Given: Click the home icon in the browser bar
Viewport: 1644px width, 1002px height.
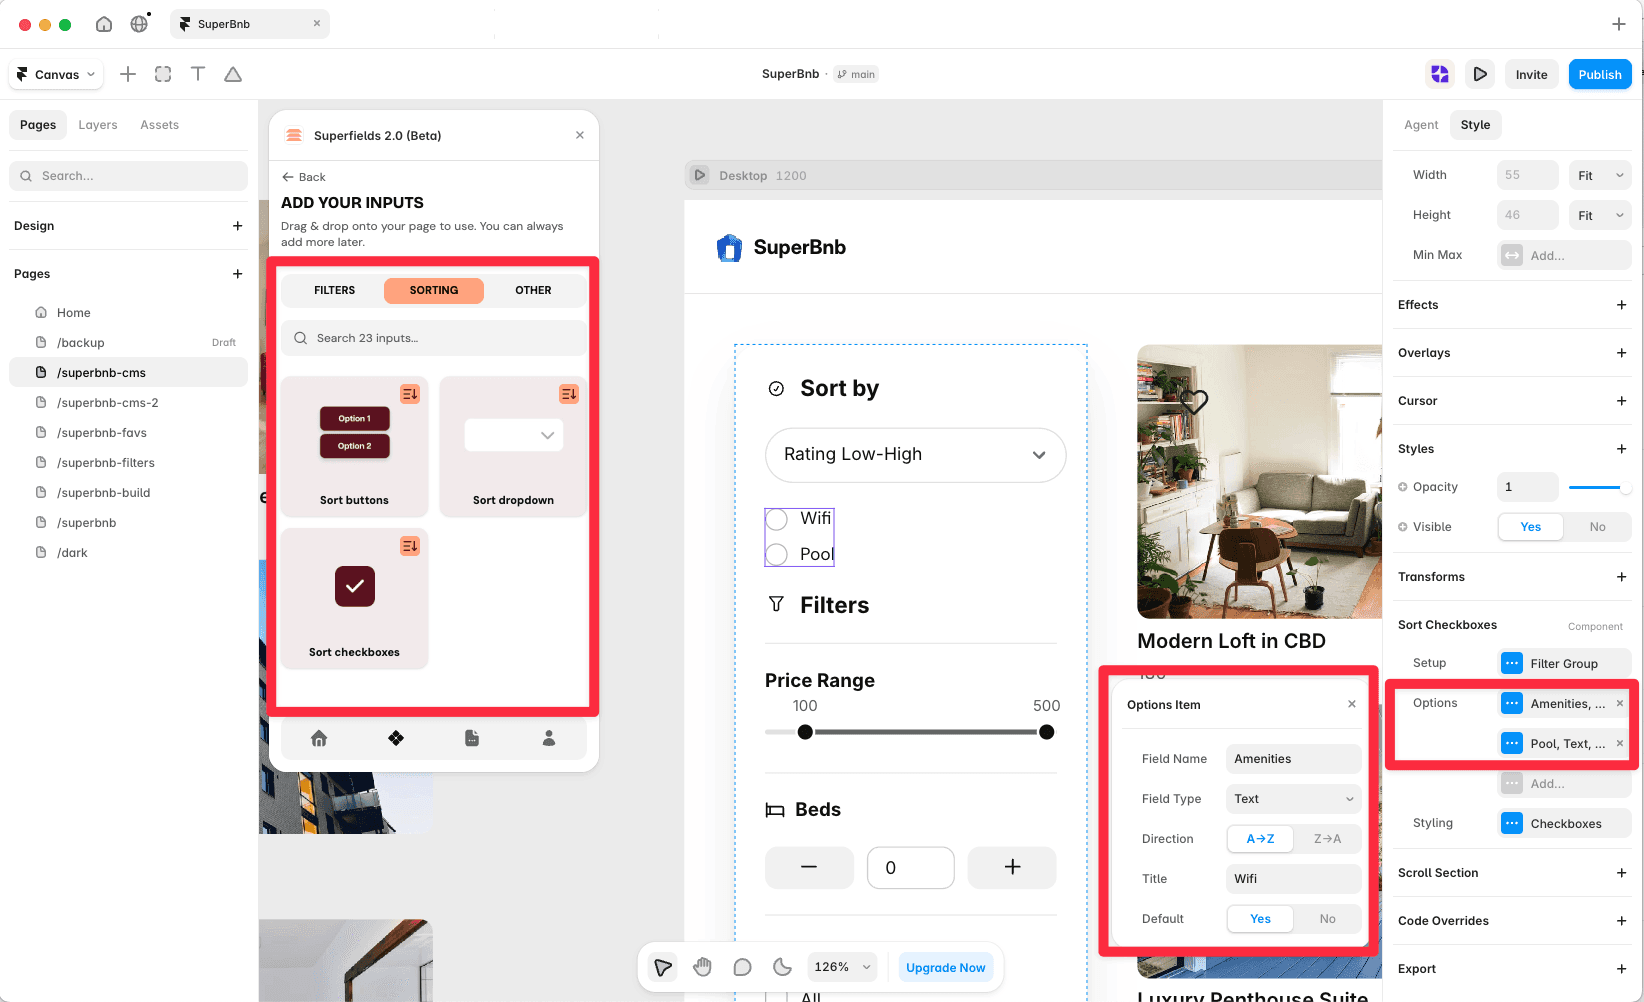Looking at the screenshot, I should (104, 24).
